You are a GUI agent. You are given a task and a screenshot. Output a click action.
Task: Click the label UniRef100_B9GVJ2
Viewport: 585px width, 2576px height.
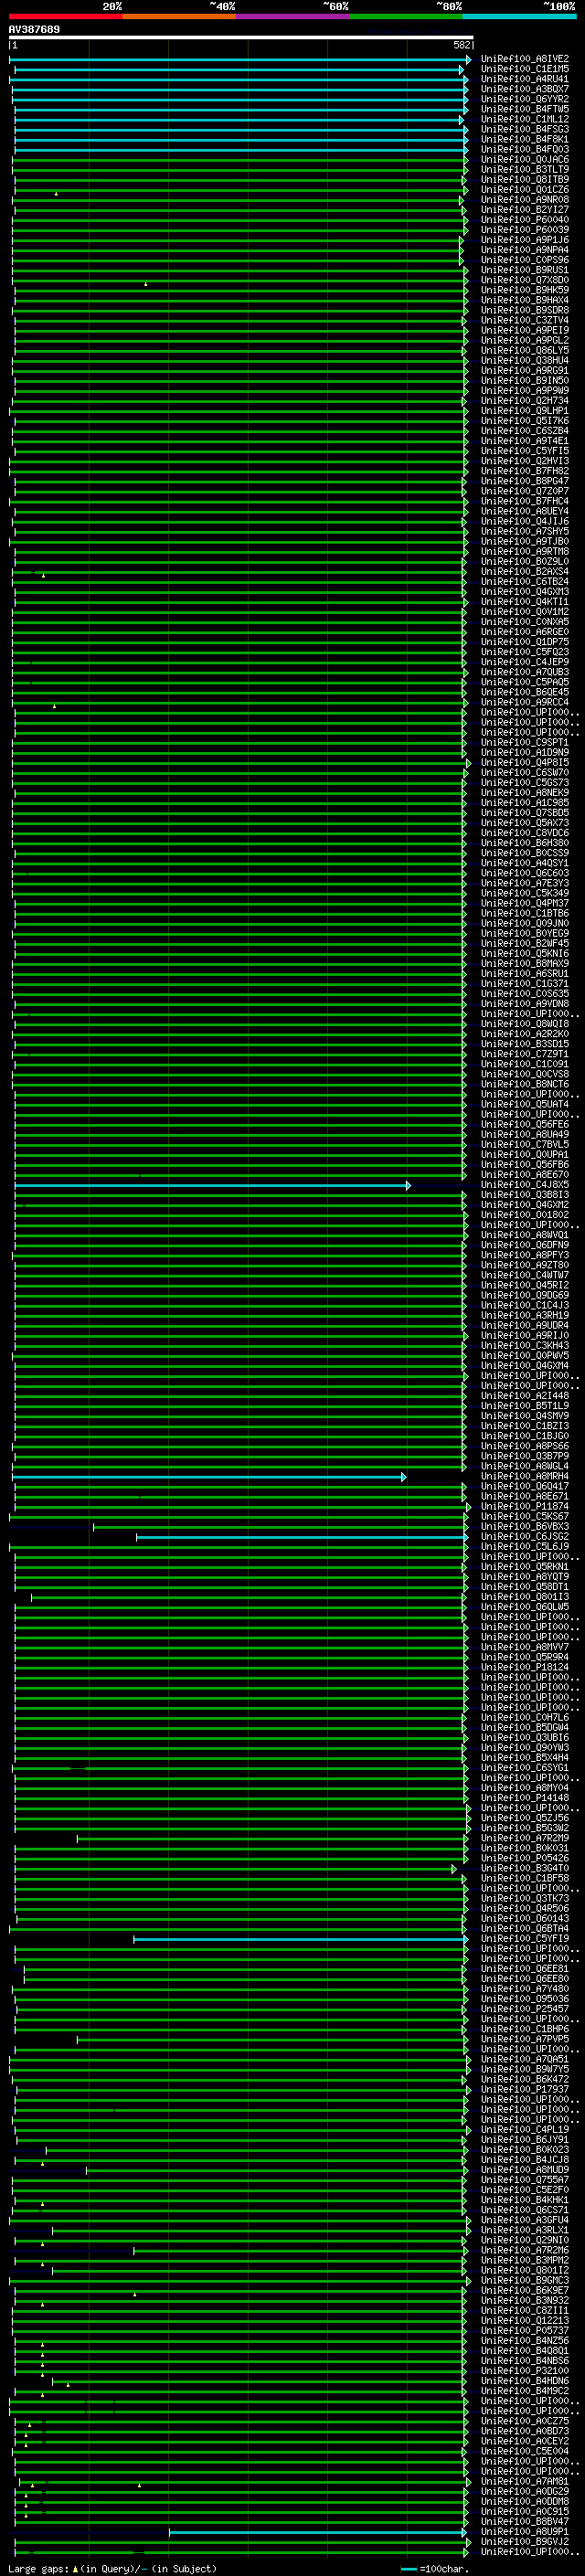pos(524,2541)
